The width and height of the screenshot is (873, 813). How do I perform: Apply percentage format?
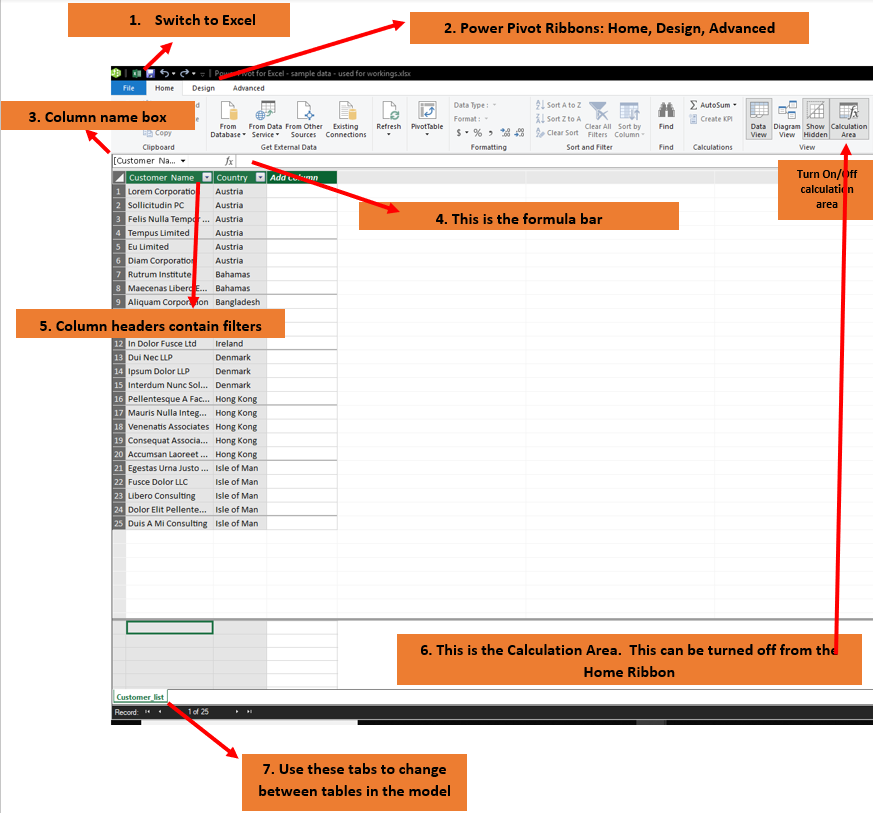478,133
